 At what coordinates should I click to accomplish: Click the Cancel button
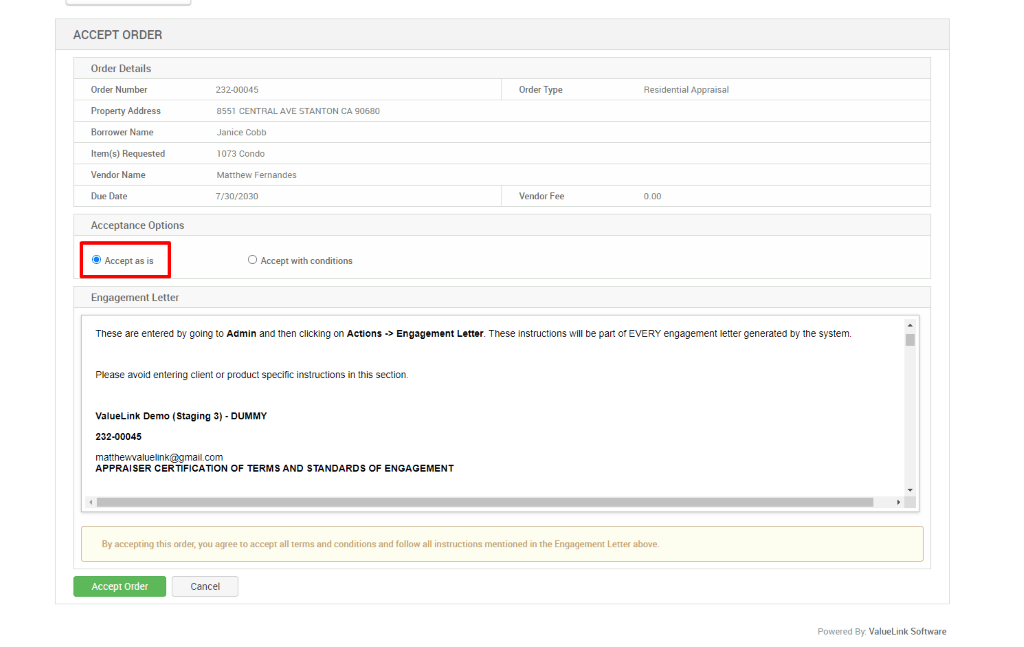click(204, 586)
